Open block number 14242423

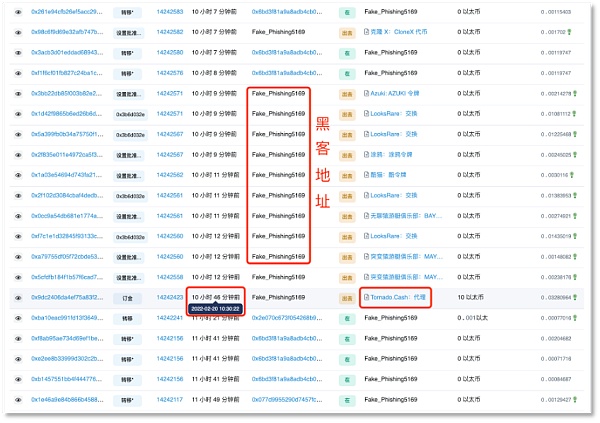tap(170, 297)
